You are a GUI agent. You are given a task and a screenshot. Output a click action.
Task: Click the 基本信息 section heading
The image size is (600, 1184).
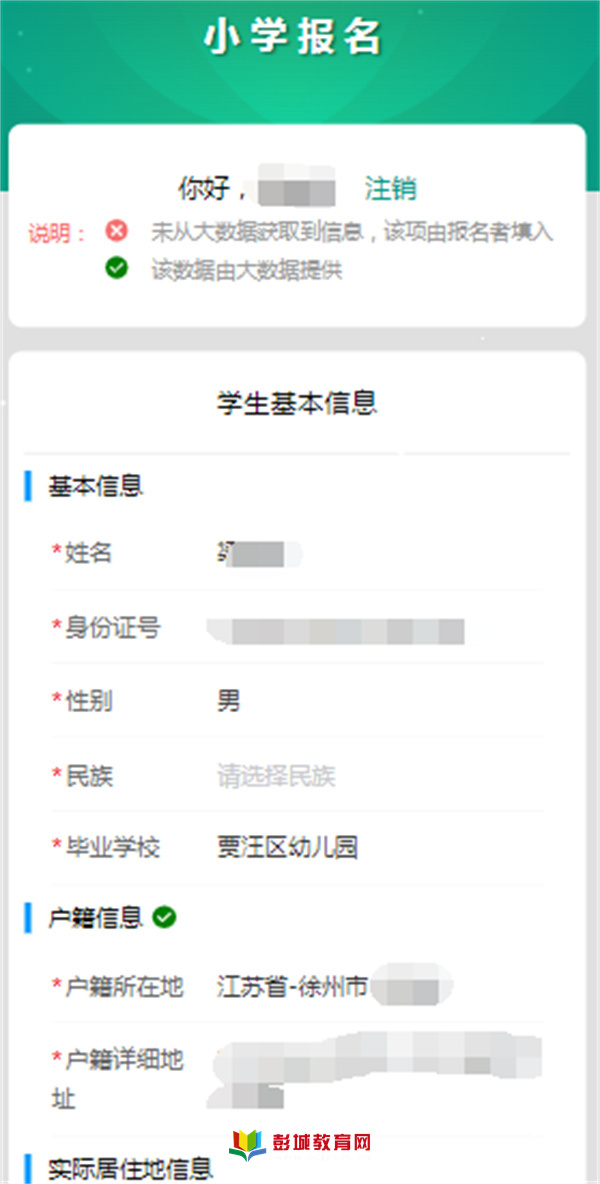pos(96,486)
